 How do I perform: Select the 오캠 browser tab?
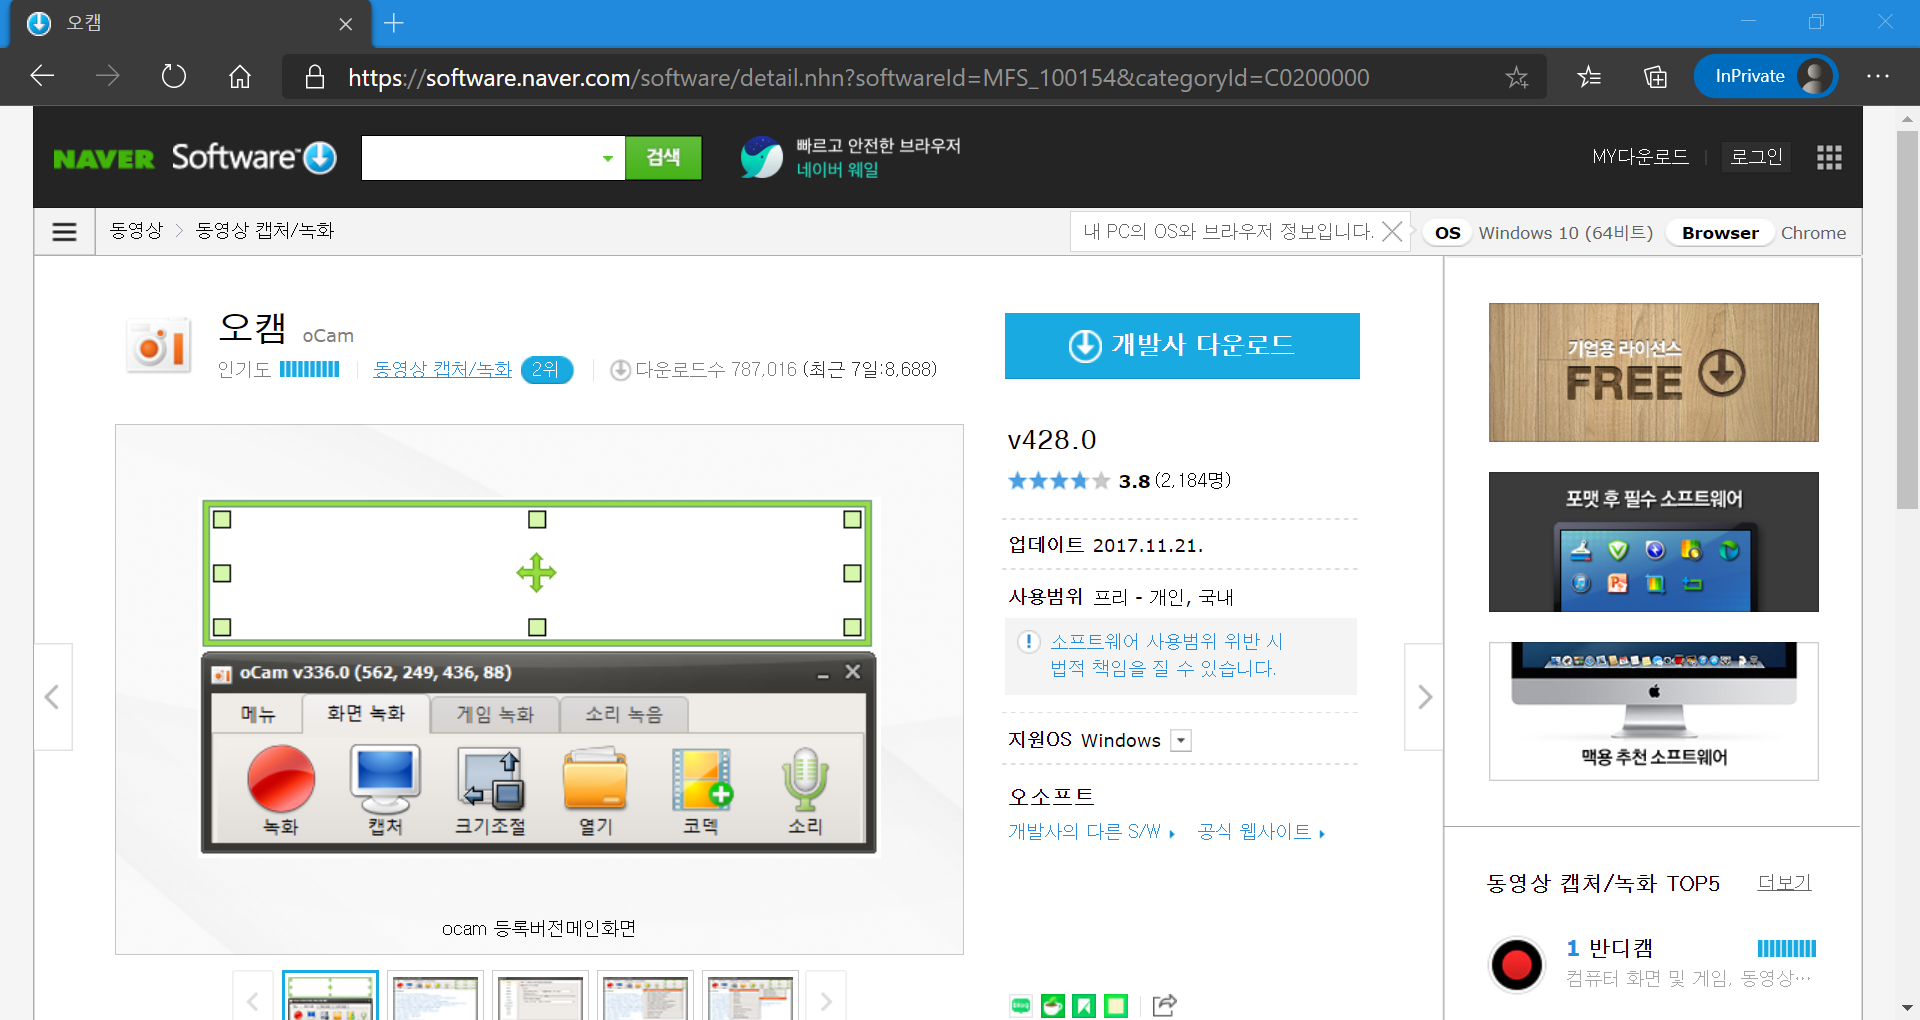tap(190, 23)
